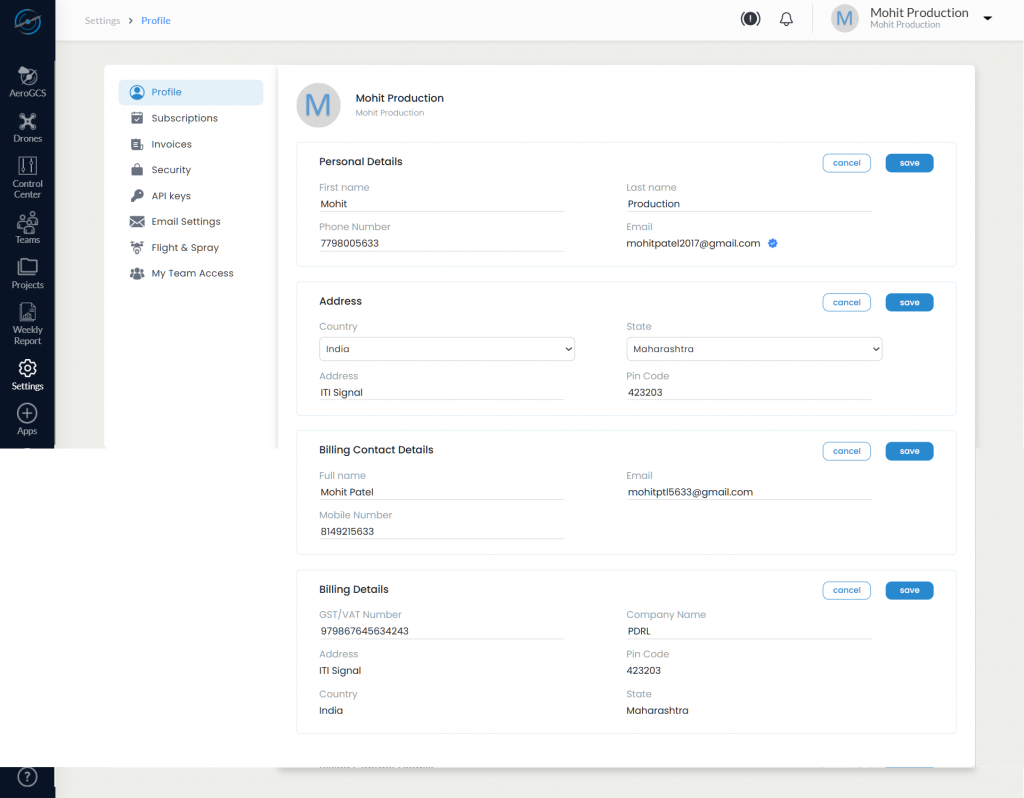The height and width of the screenshot is (798, 1024).
Task: Edit billing contact Email field
Action: pos(749,492)
